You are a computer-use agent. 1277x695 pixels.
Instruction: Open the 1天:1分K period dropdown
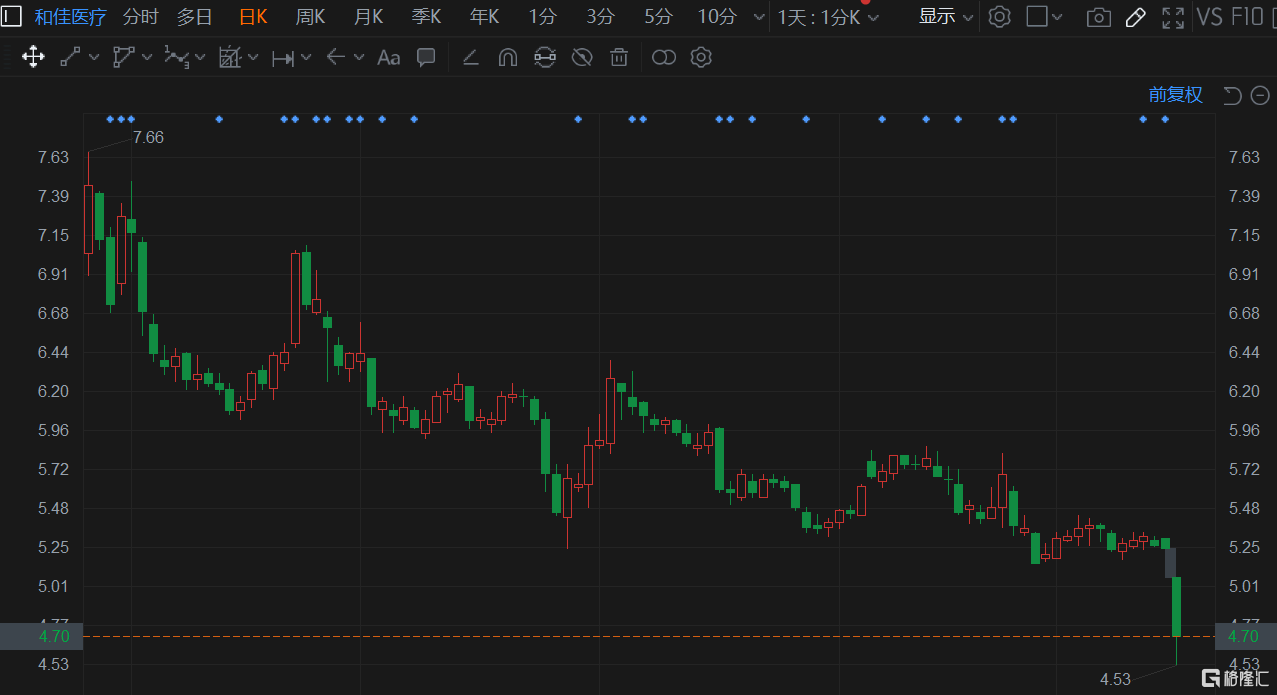coord(829,17)
